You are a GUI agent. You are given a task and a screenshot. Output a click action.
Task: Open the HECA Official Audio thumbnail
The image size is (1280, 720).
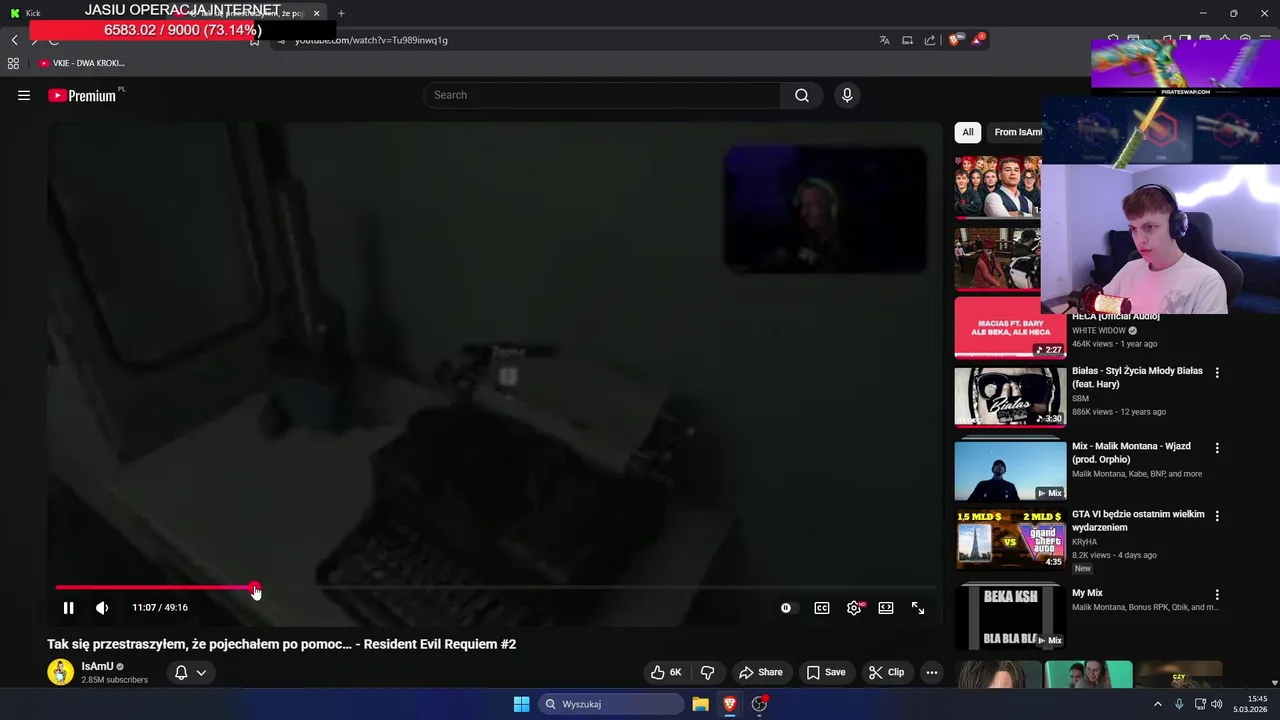[1010, 328]
